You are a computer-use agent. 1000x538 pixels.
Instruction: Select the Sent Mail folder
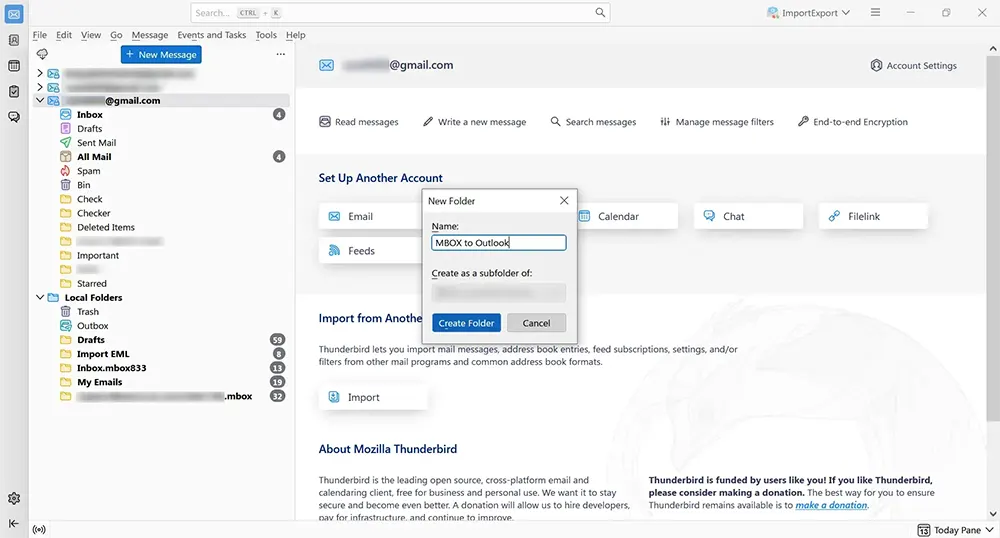[x=96, y=143]
